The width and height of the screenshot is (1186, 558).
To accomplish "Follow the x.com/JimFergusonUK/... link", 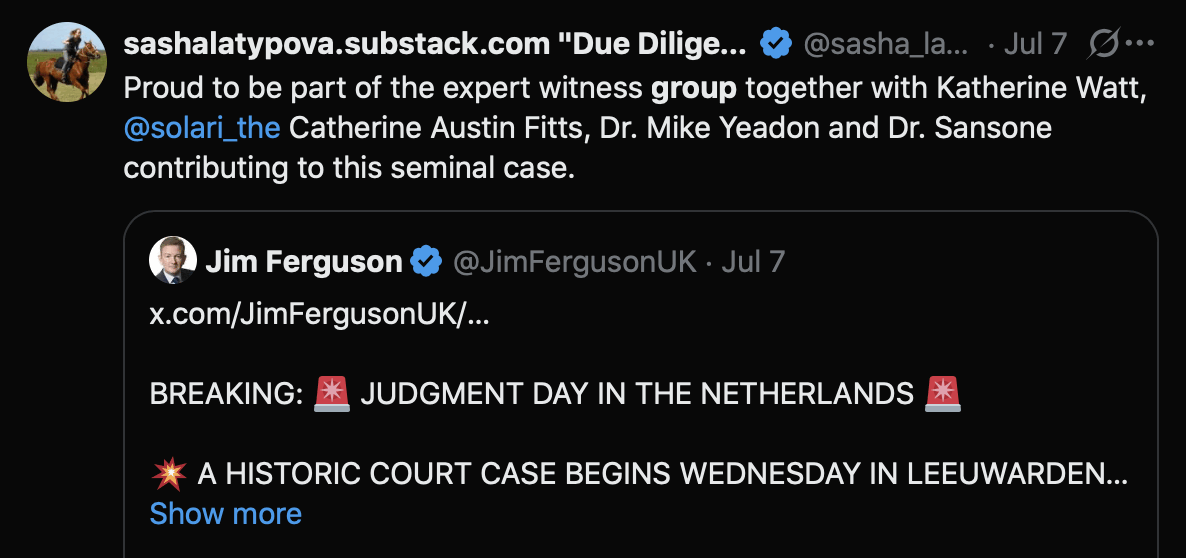I will click(x=320, y=314).
